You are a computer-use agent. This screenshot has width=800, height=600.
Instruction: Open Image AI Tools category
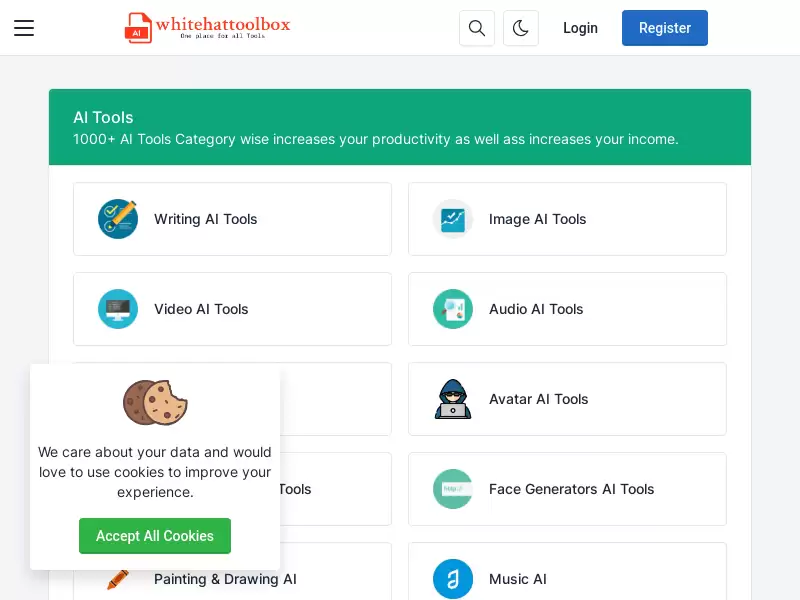tap(567, 219)
